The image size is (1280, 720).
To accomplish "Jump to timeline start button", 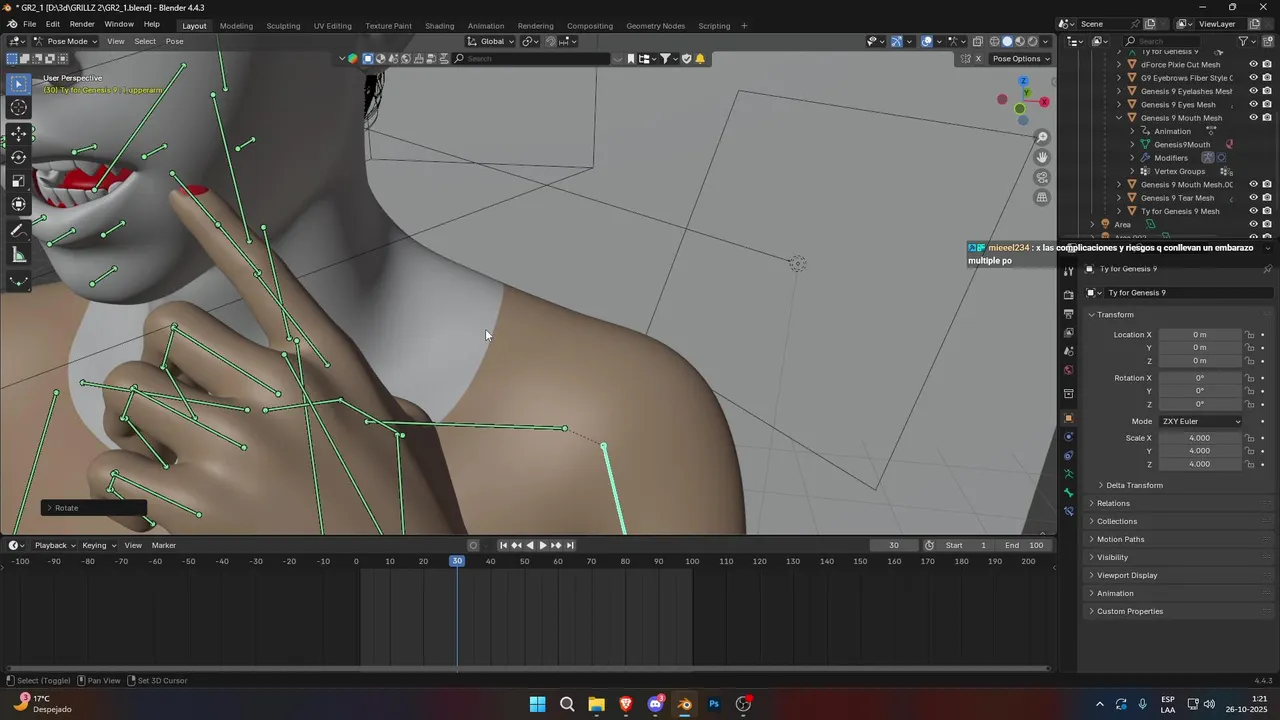I will (503, 545).
